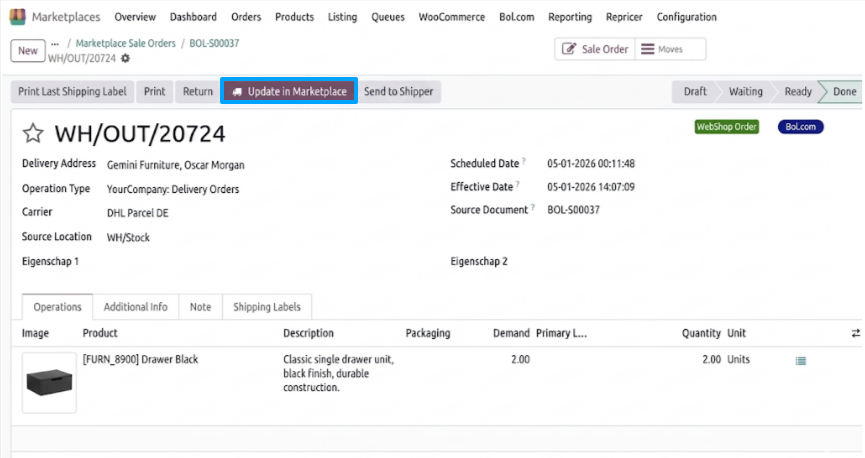Click the Scheduled Date help question mark
This screenshot has height=458, width=865.
tap(524, 161)
